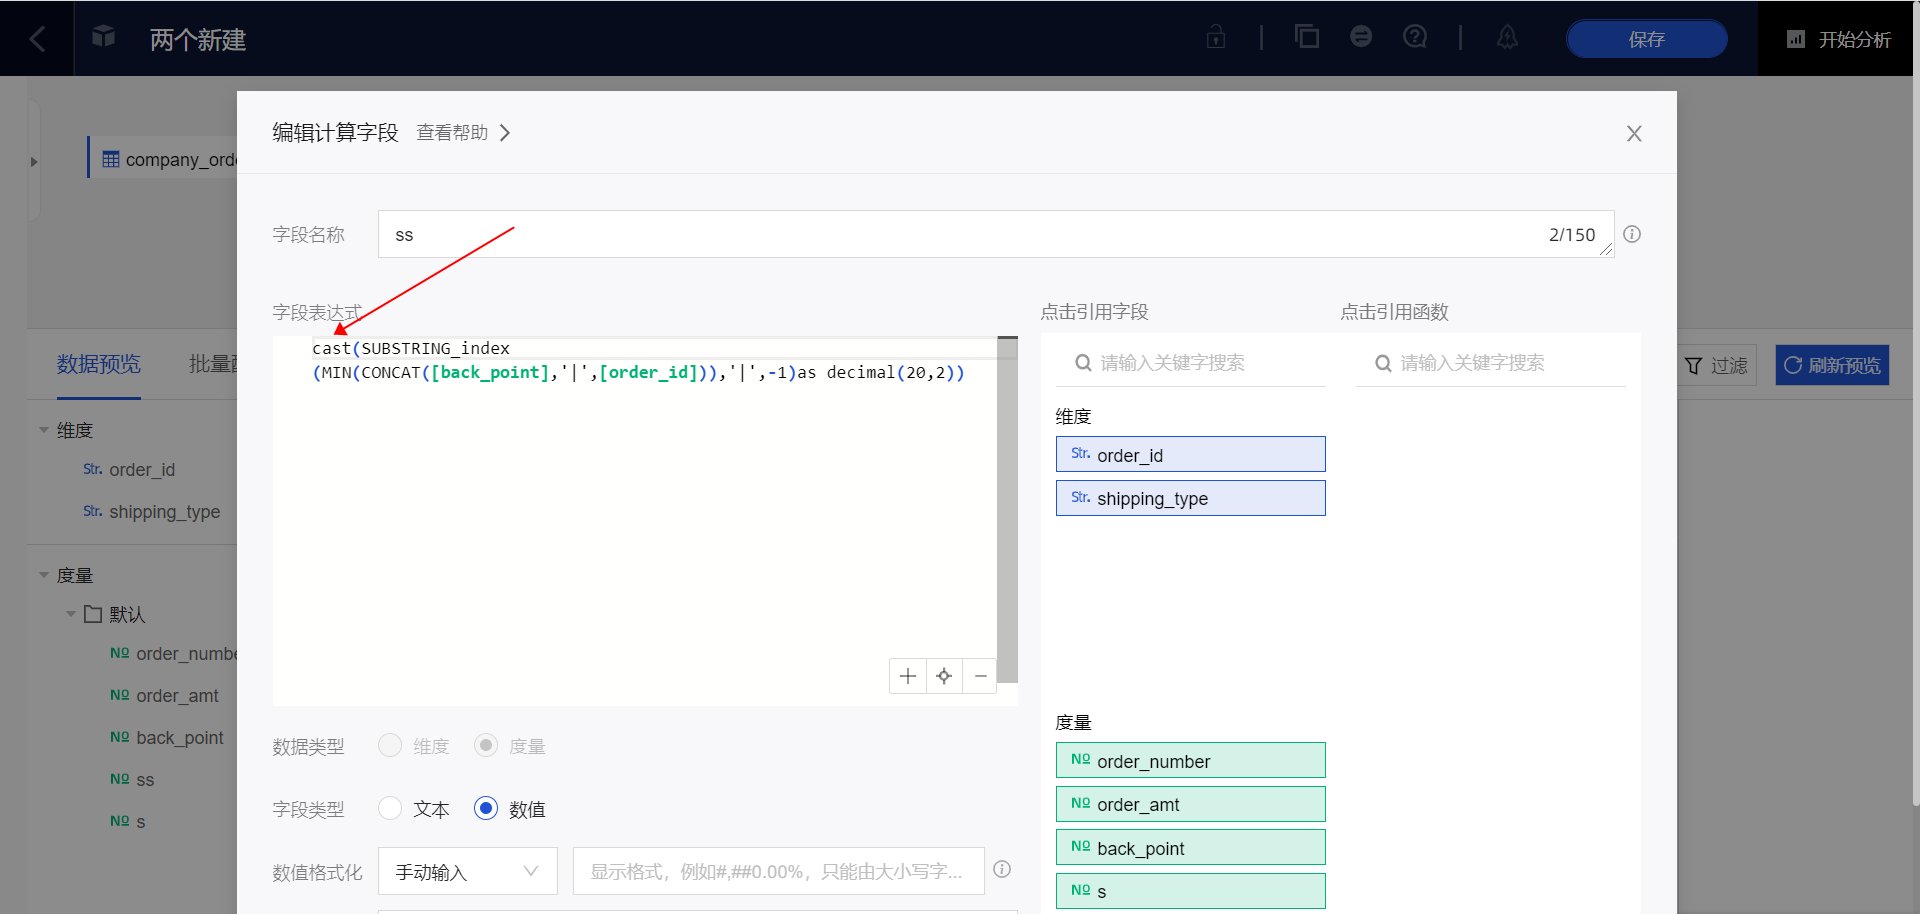
Task: Click the back arrow in top bar
Action: pos(37,39)
